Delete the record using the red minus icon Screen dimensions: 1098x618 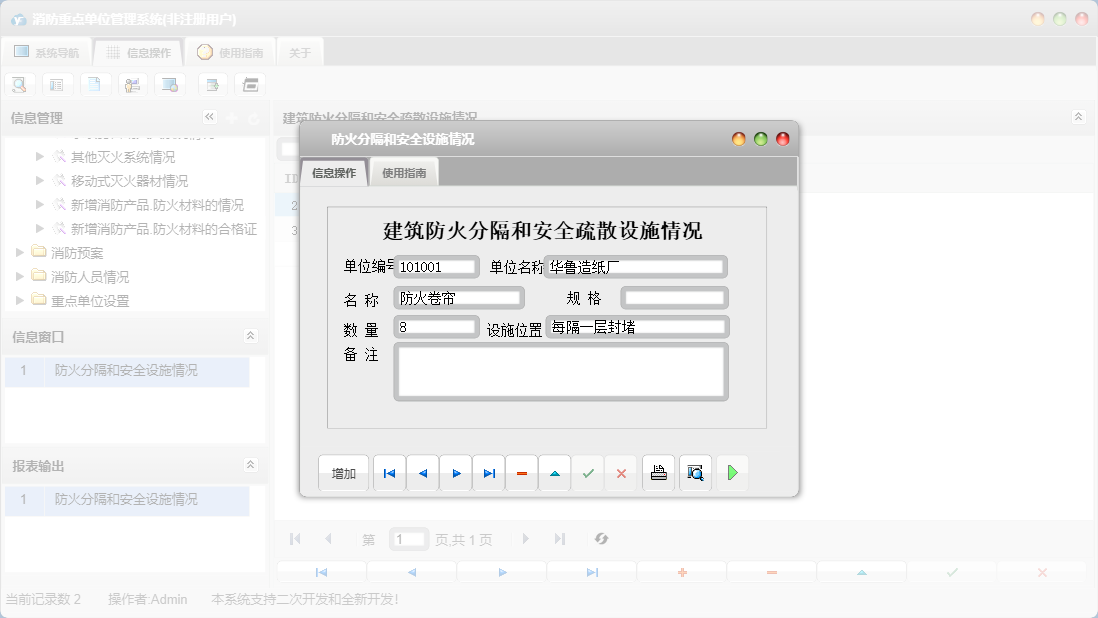[x=521, y=472]
